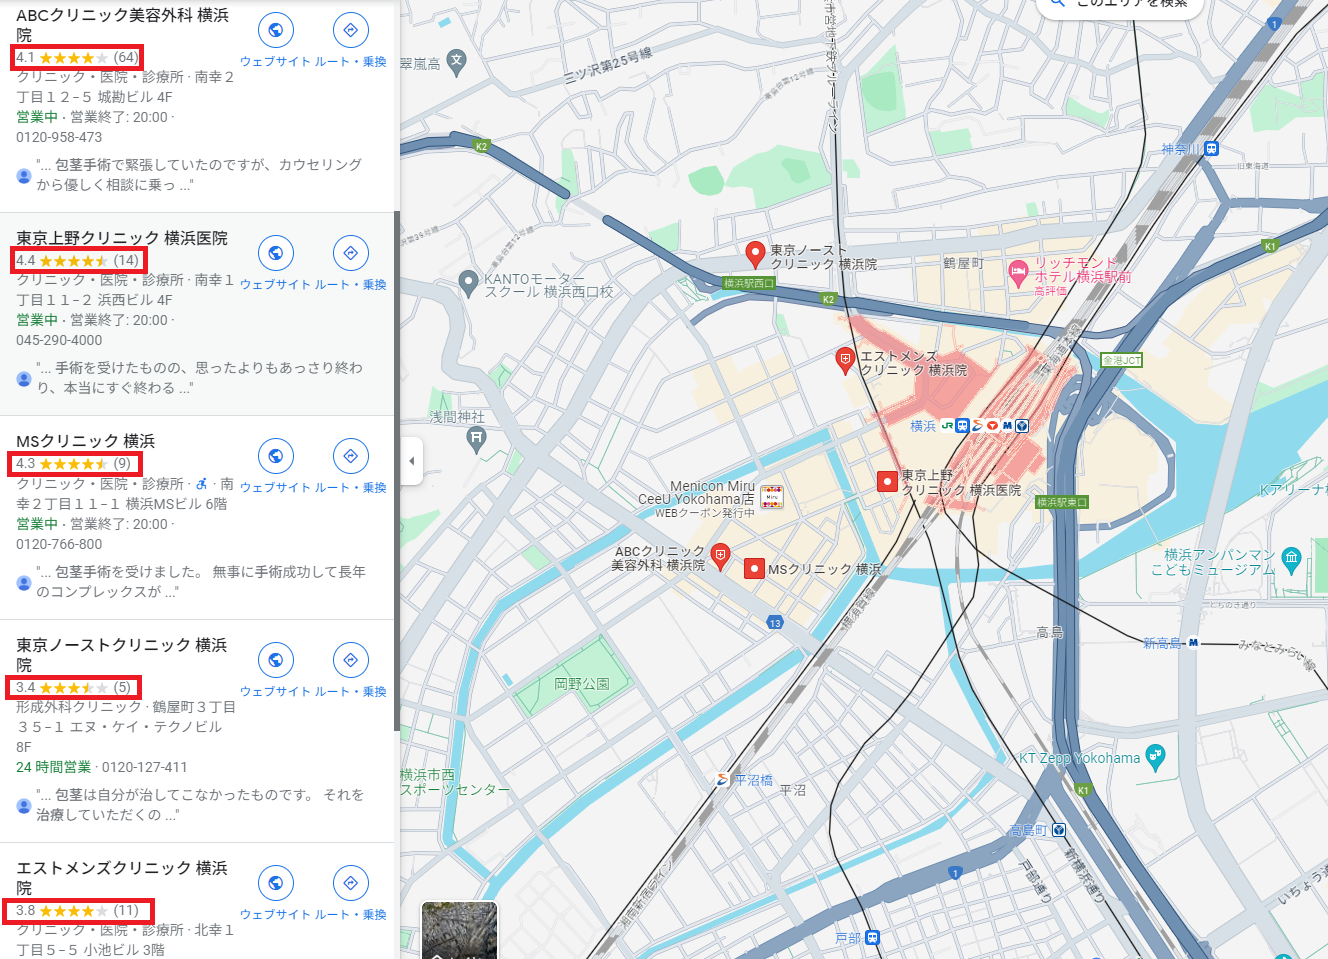1328x959 pixels.
Task: Open website icon for 東京ノーストクリニック 横浜院
Action: click(276, 660)
